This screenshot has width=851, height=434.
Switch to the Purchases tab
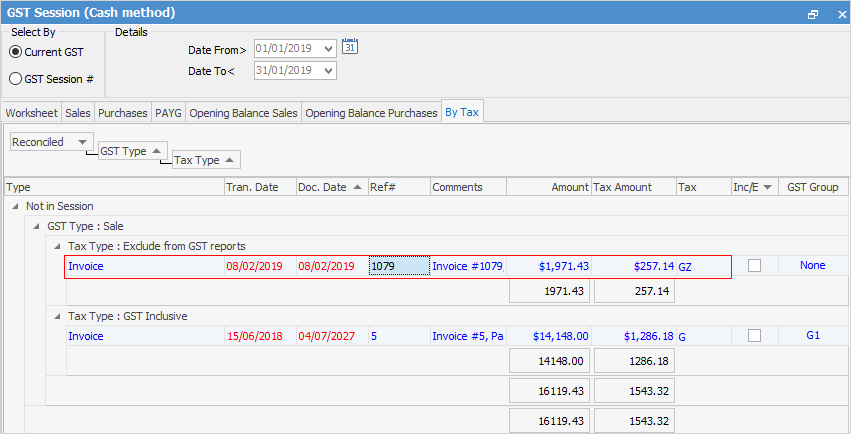pyautogui.click(x=123, y=113)
